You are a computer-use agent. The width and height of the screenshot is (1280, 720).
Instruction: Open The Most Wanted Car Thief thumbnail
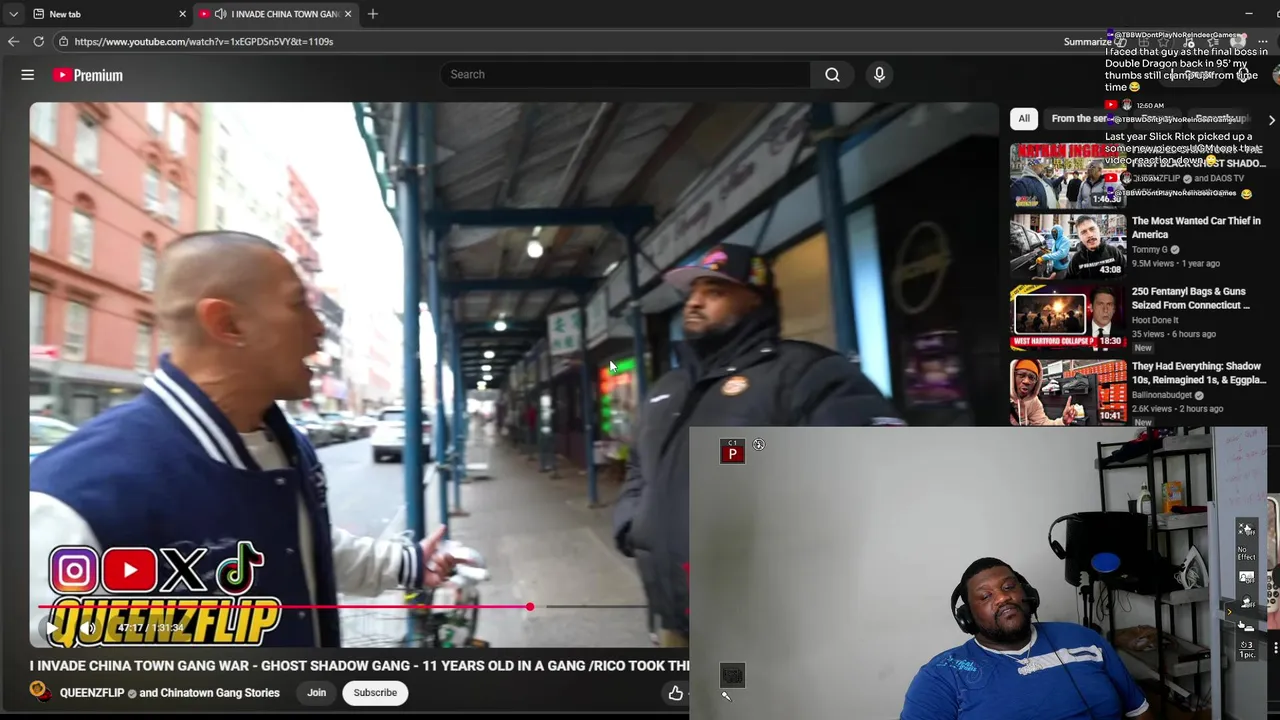[x=1067, y=246]
